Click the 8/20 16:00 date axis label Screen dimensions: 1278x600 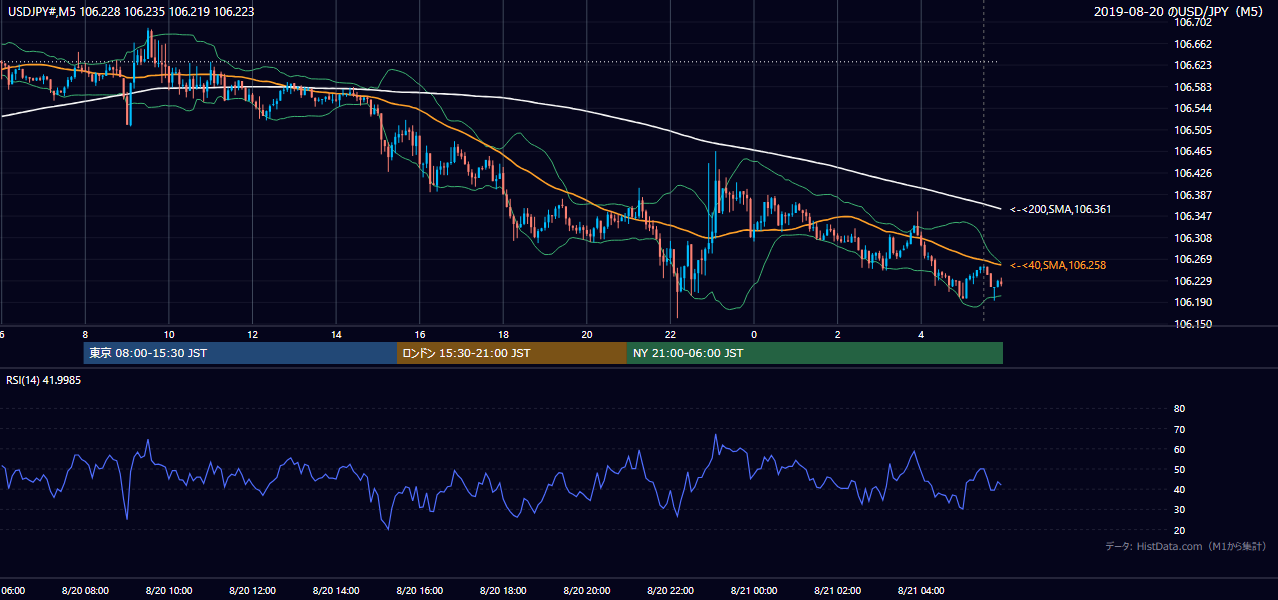click(x=419, y=590)
